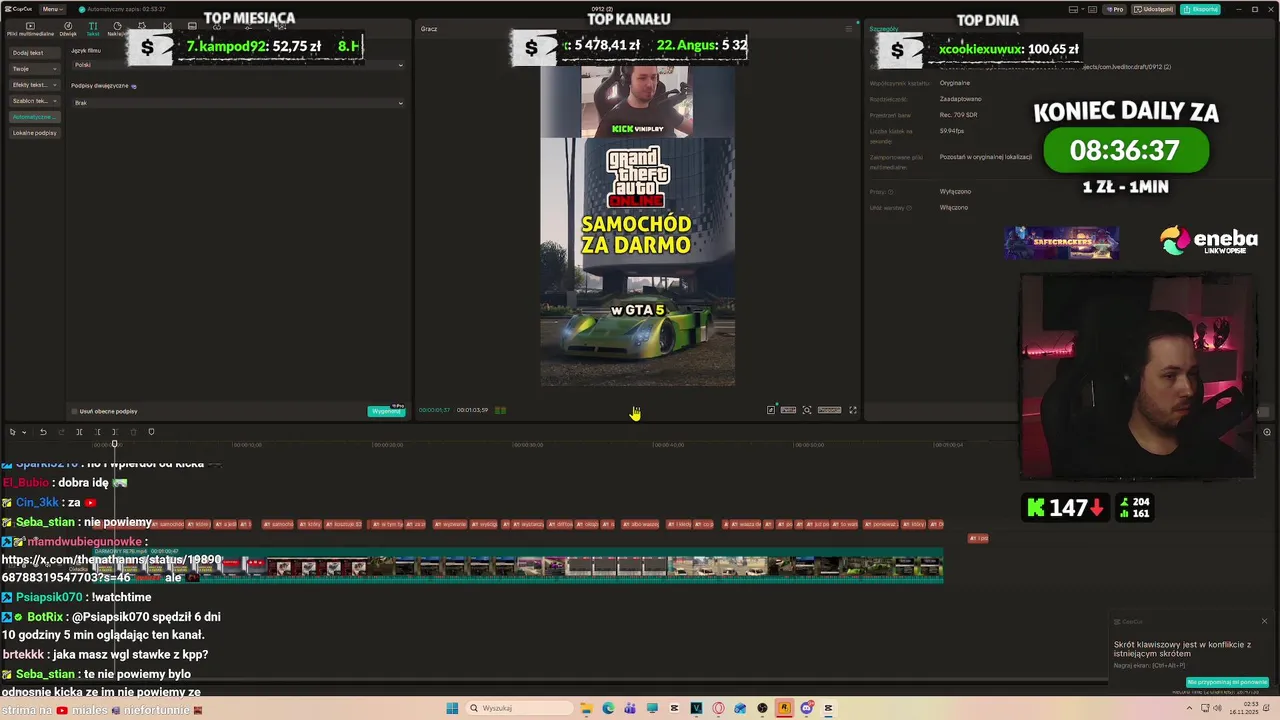Screen dimensions: 1280x720
Task: Select the Tekst tab in CapCut
Action: [93, 29]
